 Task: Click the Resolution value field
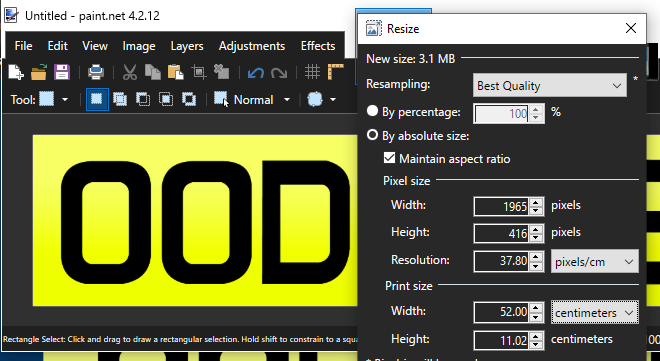pyautogui.click(x=501, y=261)
